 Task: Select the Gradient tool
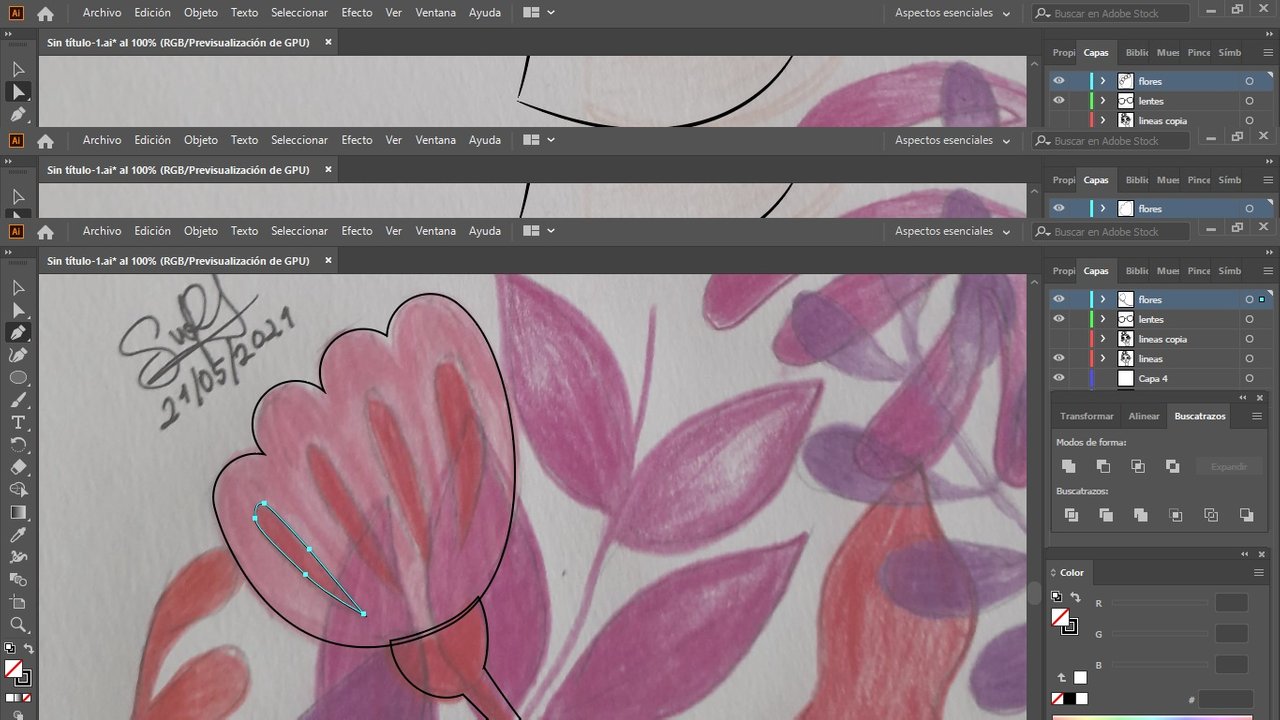click(18, 512)
